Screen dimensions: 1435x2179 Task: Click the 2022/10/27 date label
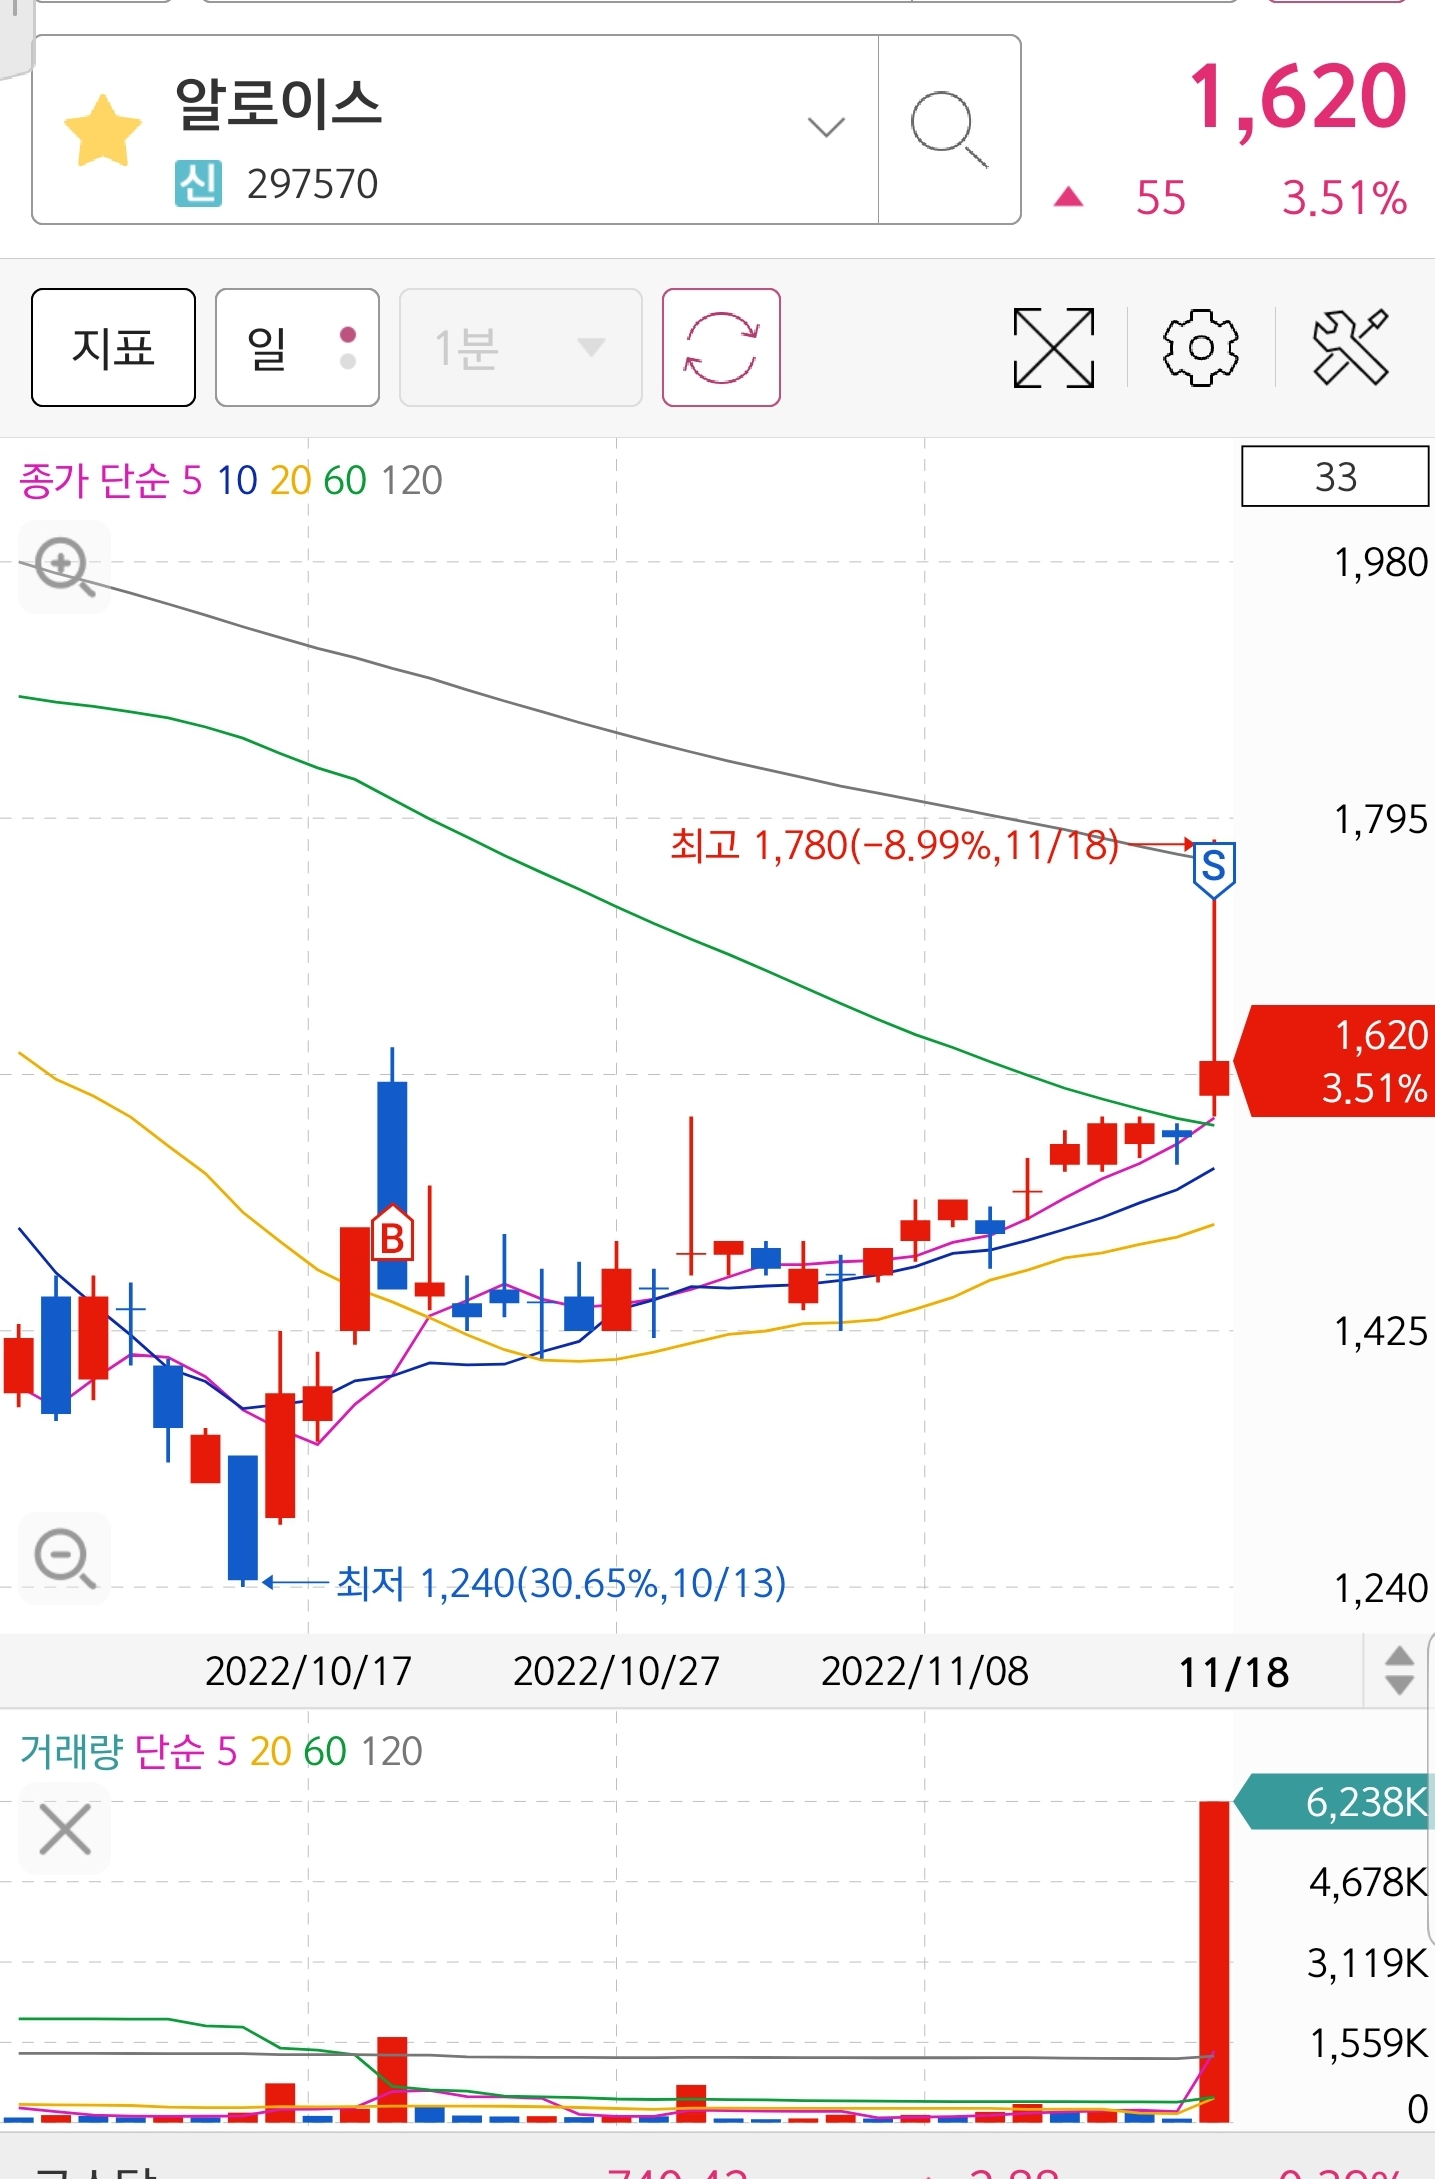tap(616, 1670)
